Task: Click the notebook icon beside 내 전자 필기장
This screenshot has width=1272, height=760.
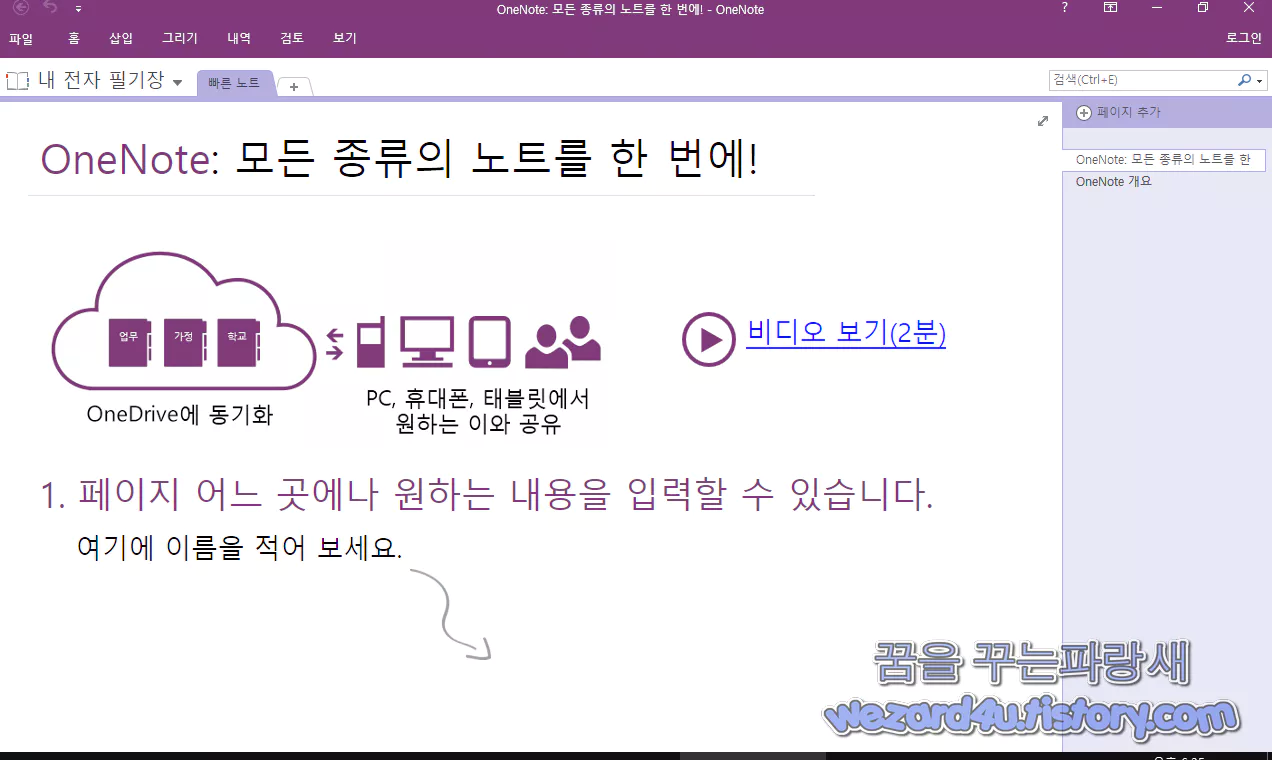Action: [17, 82]
